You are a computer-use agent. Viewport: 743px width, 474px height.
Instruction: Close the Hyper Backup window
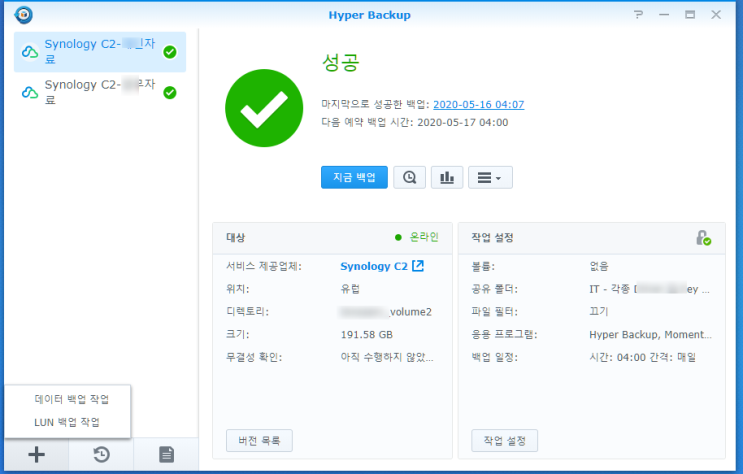pyautogui.click(x=716, y=15)
